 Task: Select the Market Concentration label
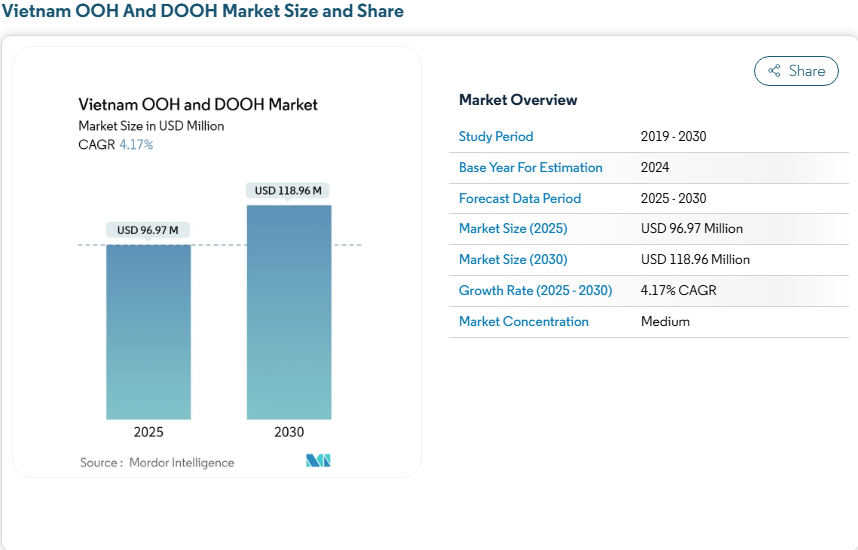coord(524,322)
